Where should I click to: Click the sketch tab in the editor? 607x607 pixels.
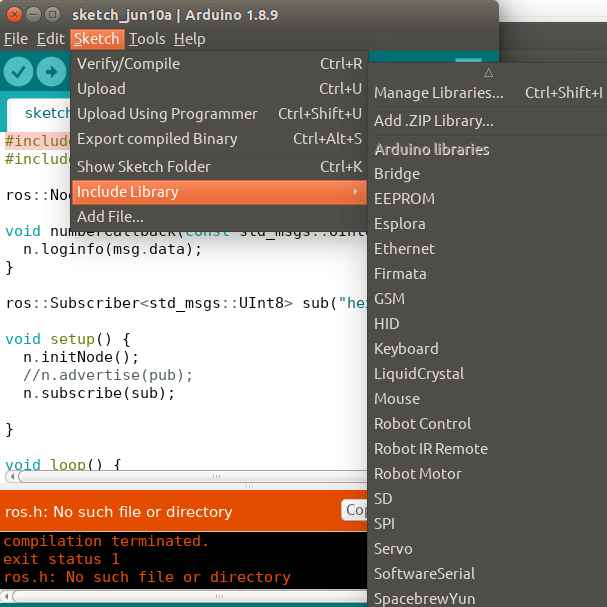click(41, 114)
